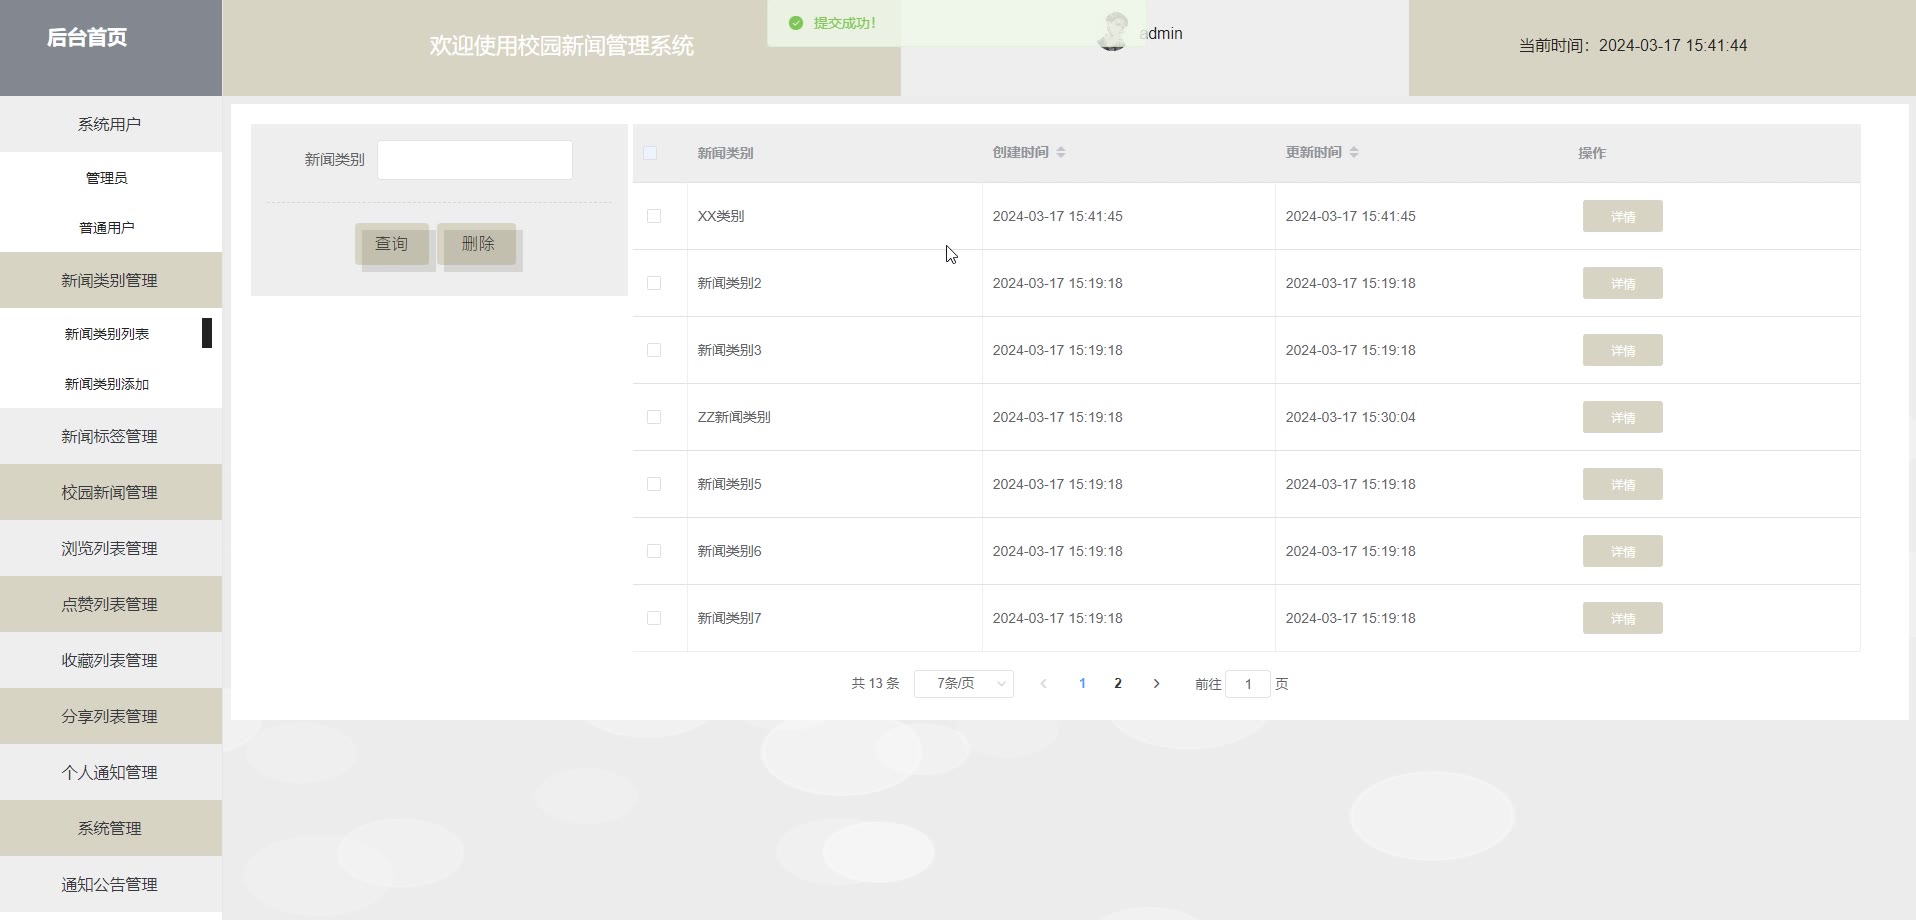Screen dimensions: 1916x920
Task: Expand 系统用户 sidebar menu
Action: [x=110, y=124]
